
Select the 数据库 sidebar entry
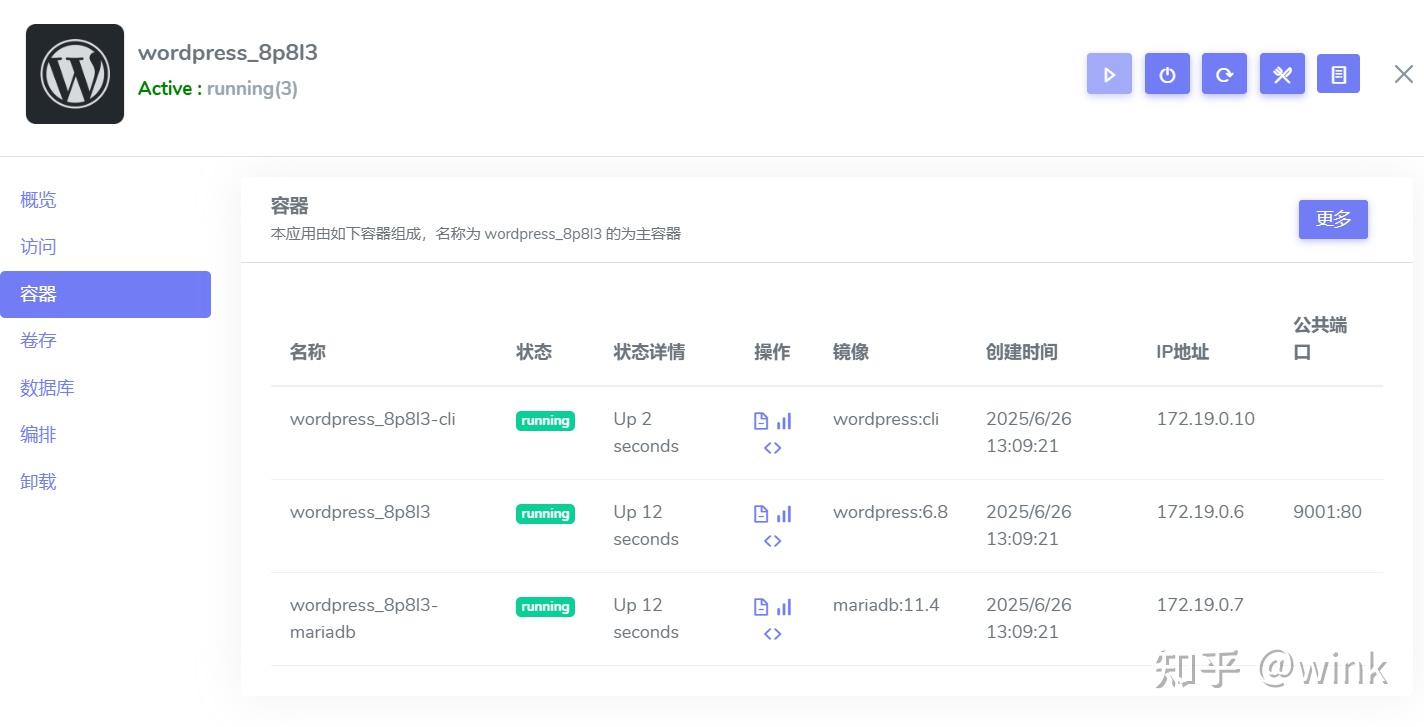(x=47, y=388)
